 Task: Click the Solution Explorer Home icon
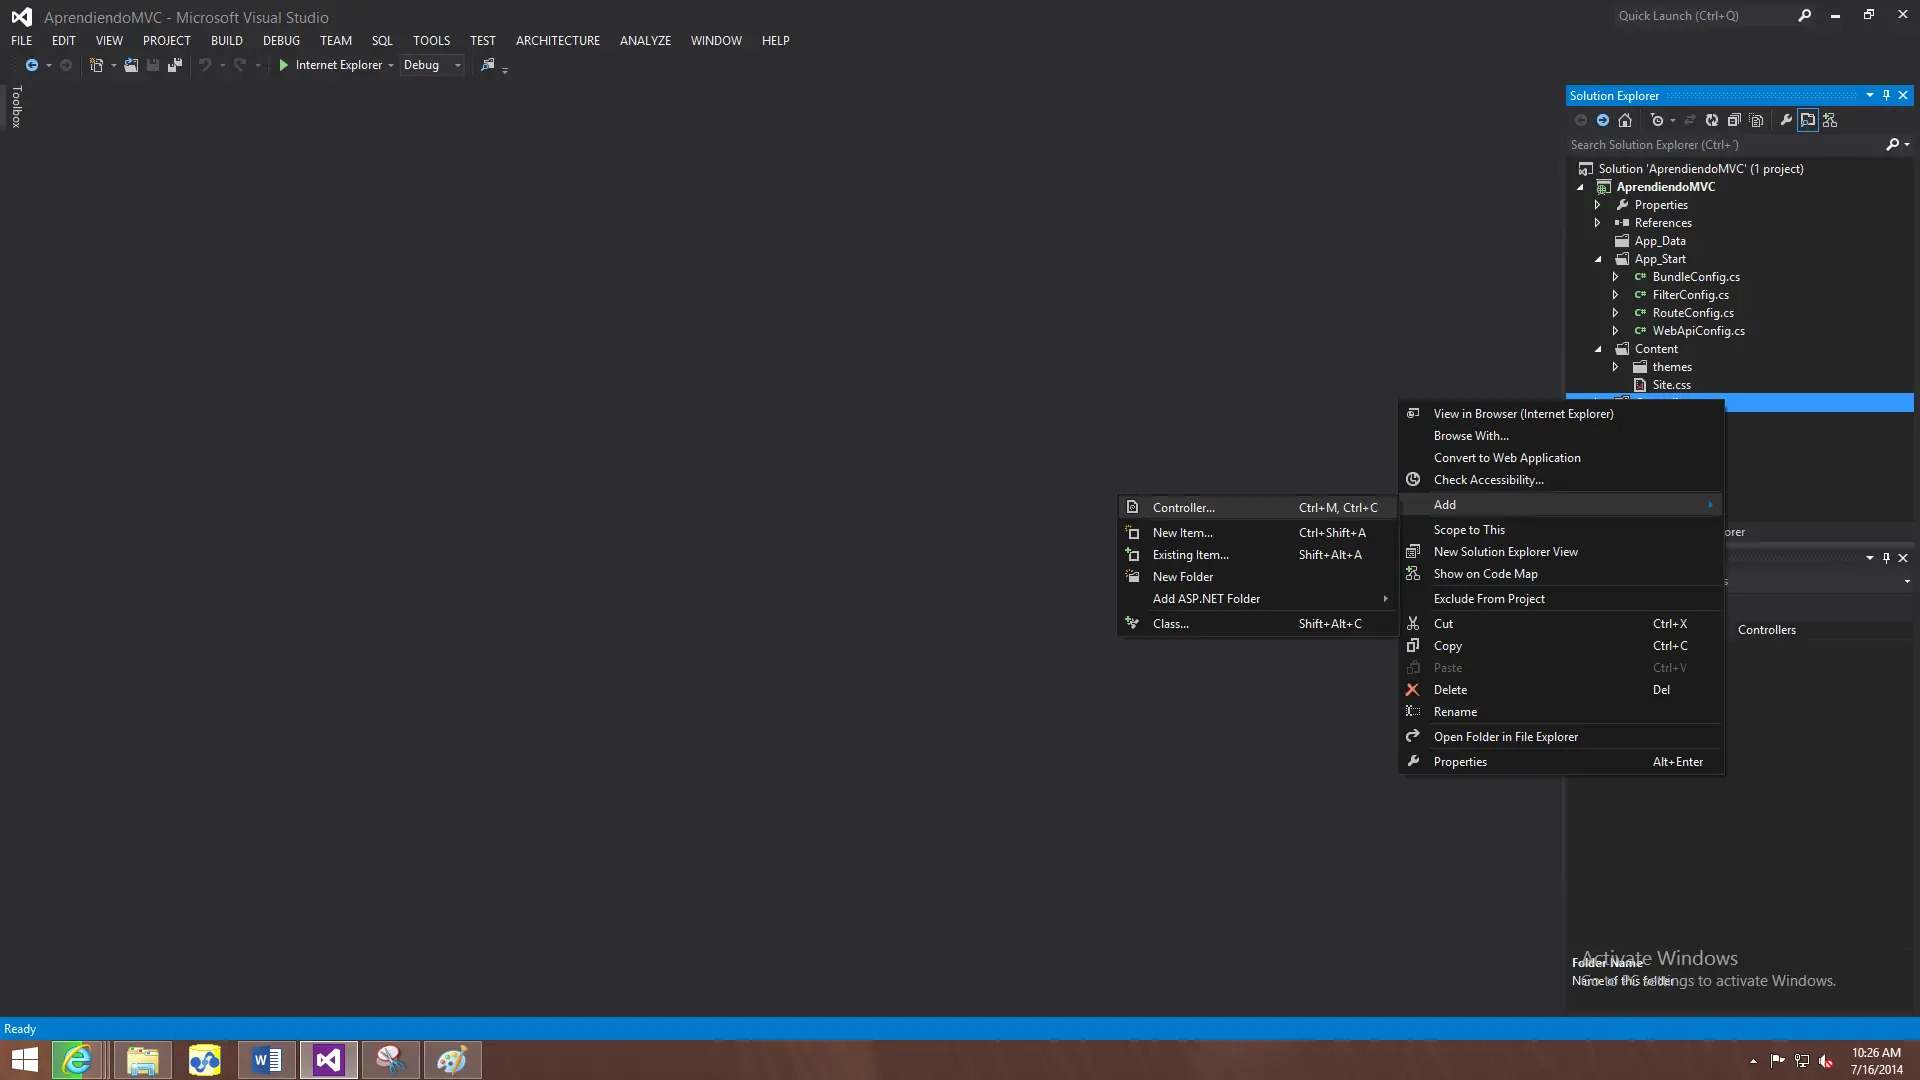point(1625,120)
